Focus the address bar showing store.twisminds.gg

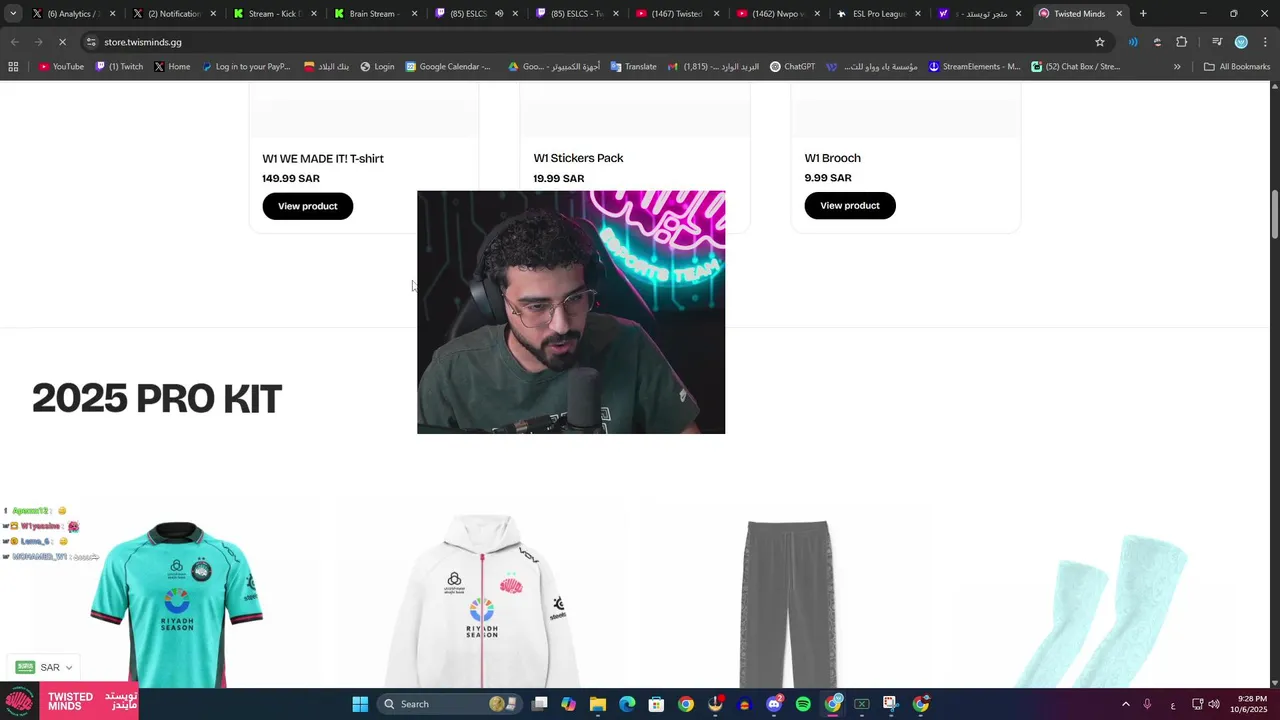tap(590, 42)
